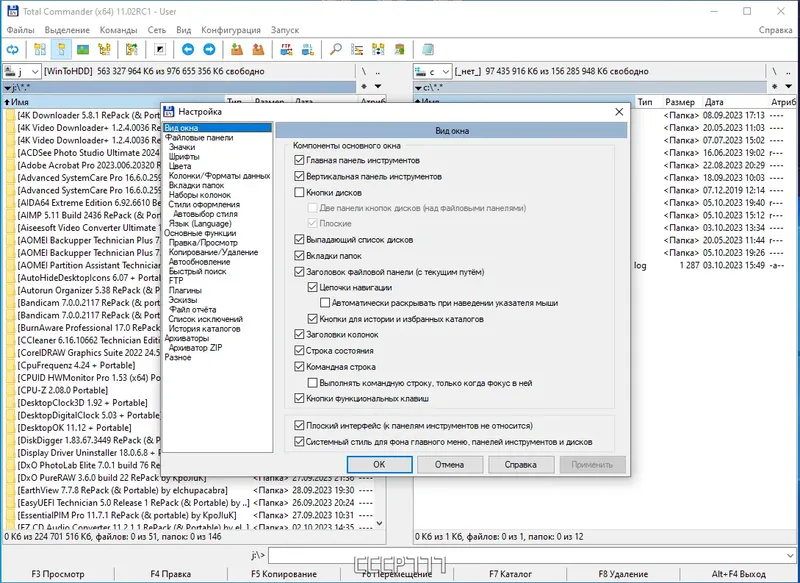Select 'Цвета' in settings category list

click(x=179, y=166)
